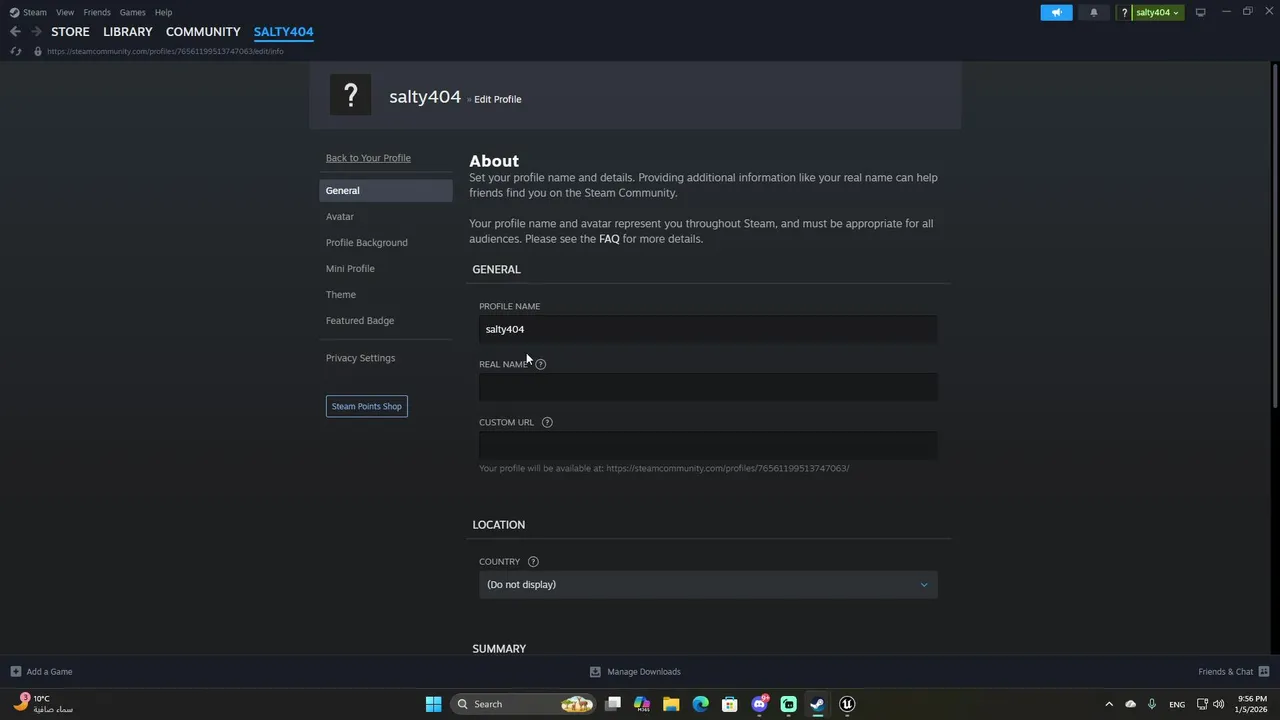Screen dimensions: 1280x720
Task: Click the Steam taskbar icon
Action: (x=817, y=704)
